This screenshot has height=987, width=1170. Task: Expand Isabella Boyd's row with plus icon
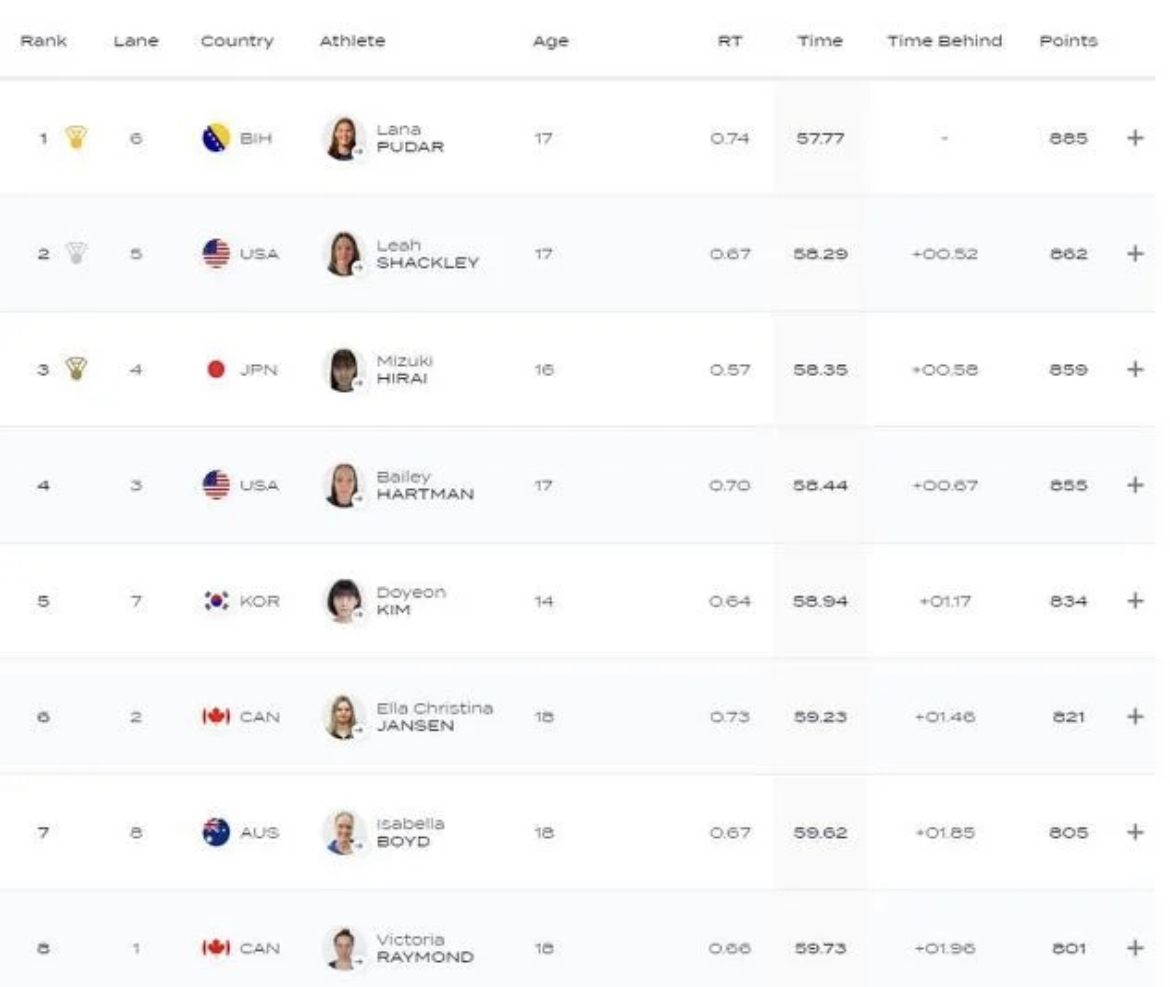click(x=1135, y=832)
